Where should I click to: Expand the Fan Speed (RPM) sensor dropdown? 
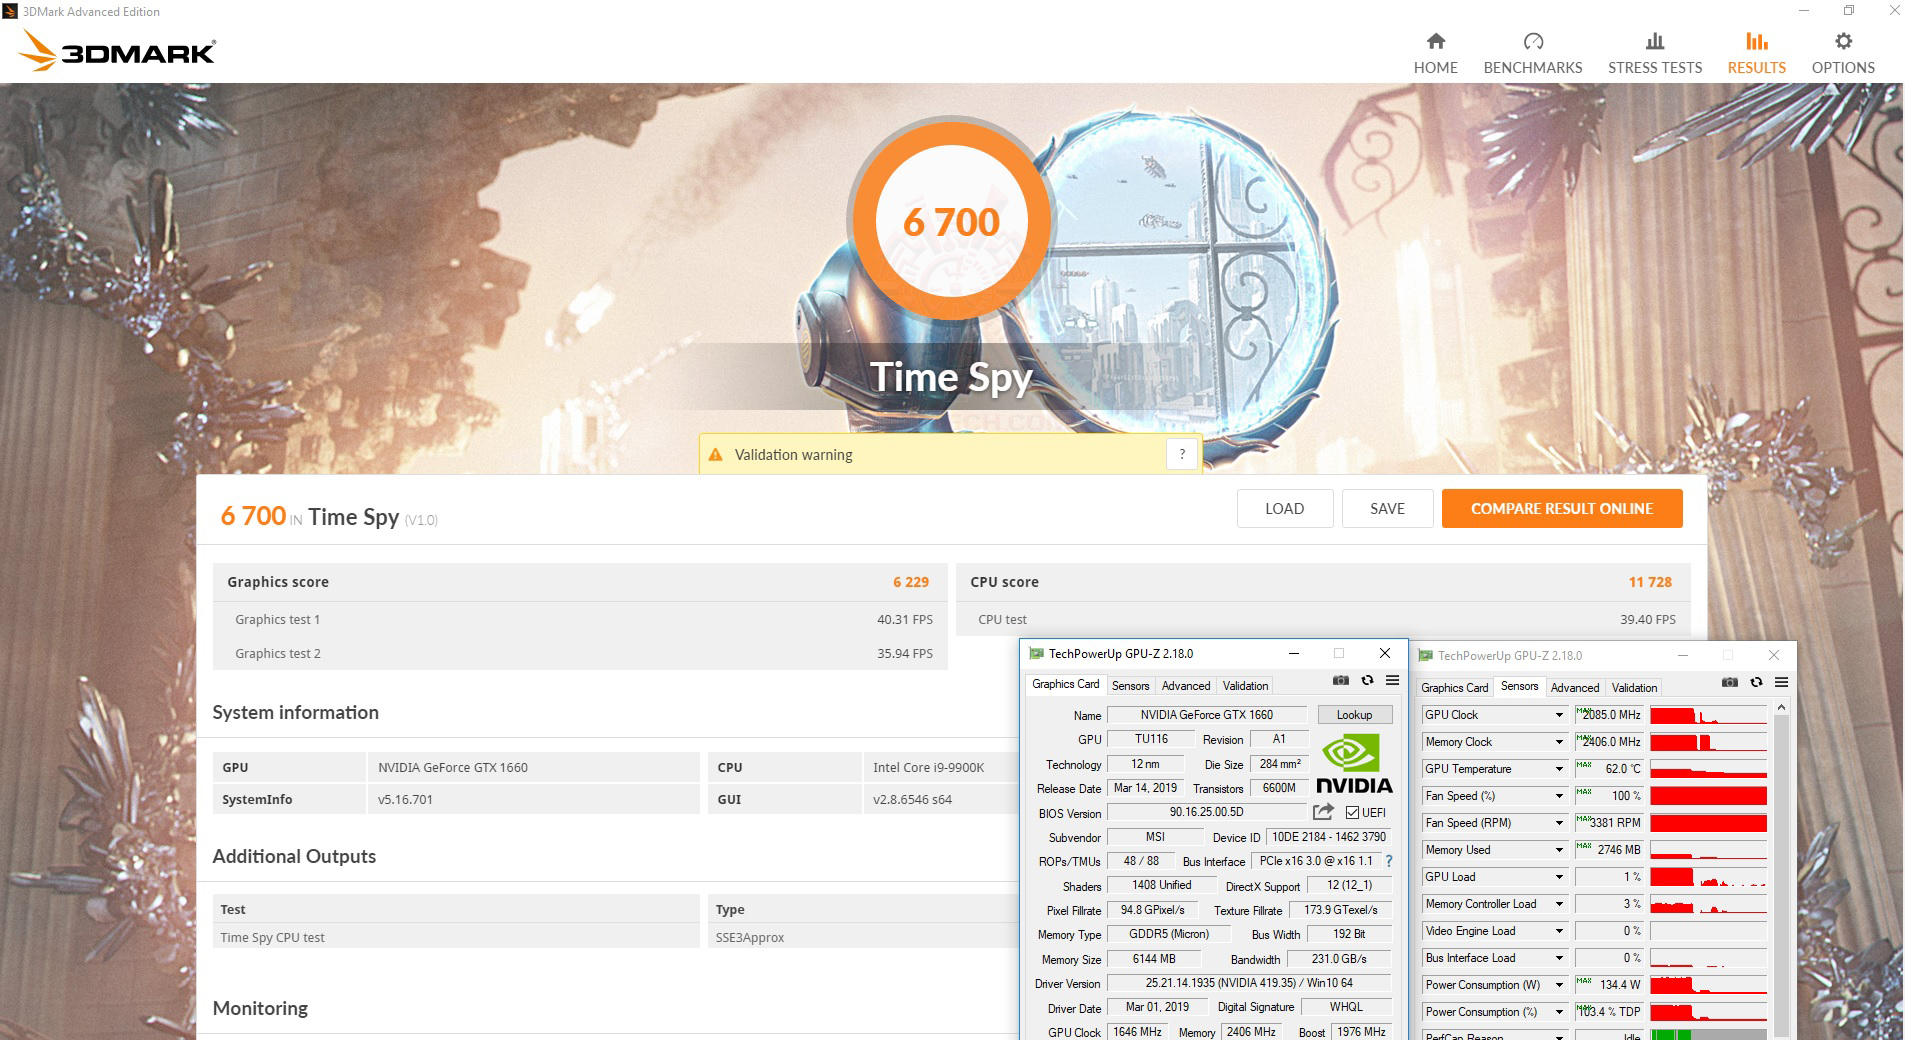[1558, 823]
